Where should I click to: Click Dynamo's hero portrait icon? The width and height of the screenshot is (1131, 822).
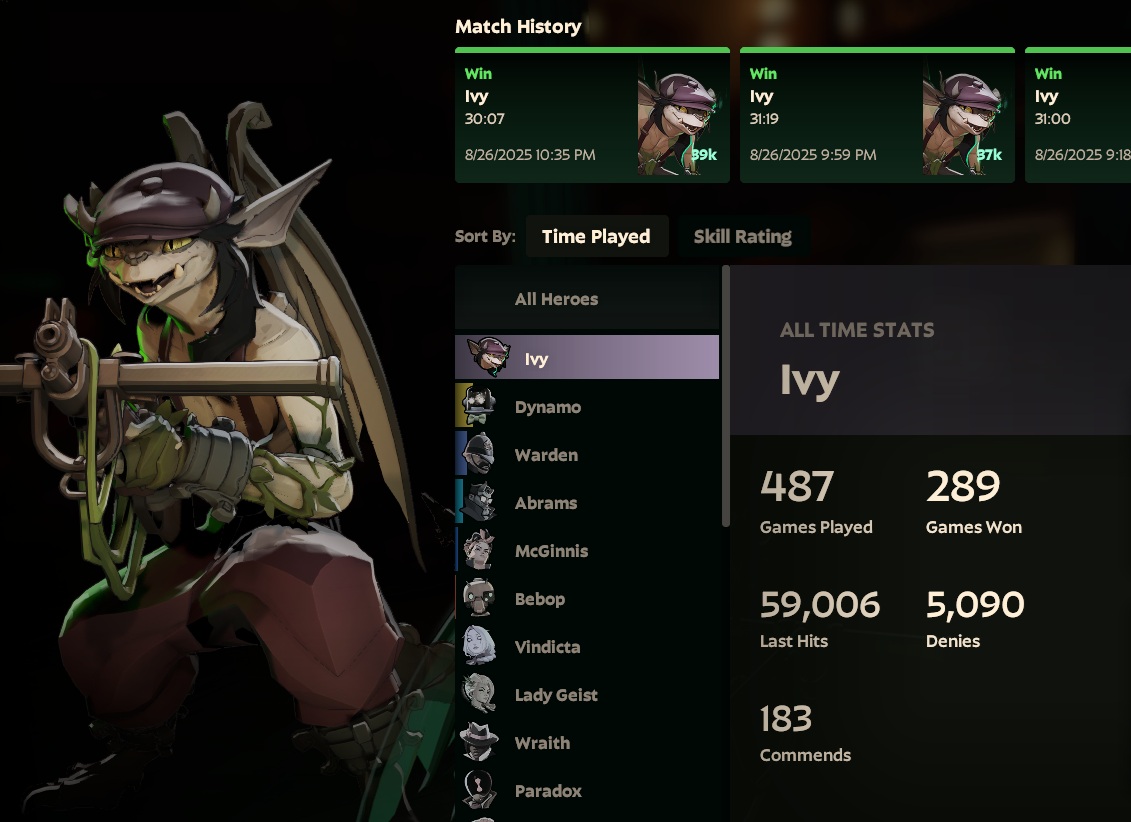[x=479, y=406]
